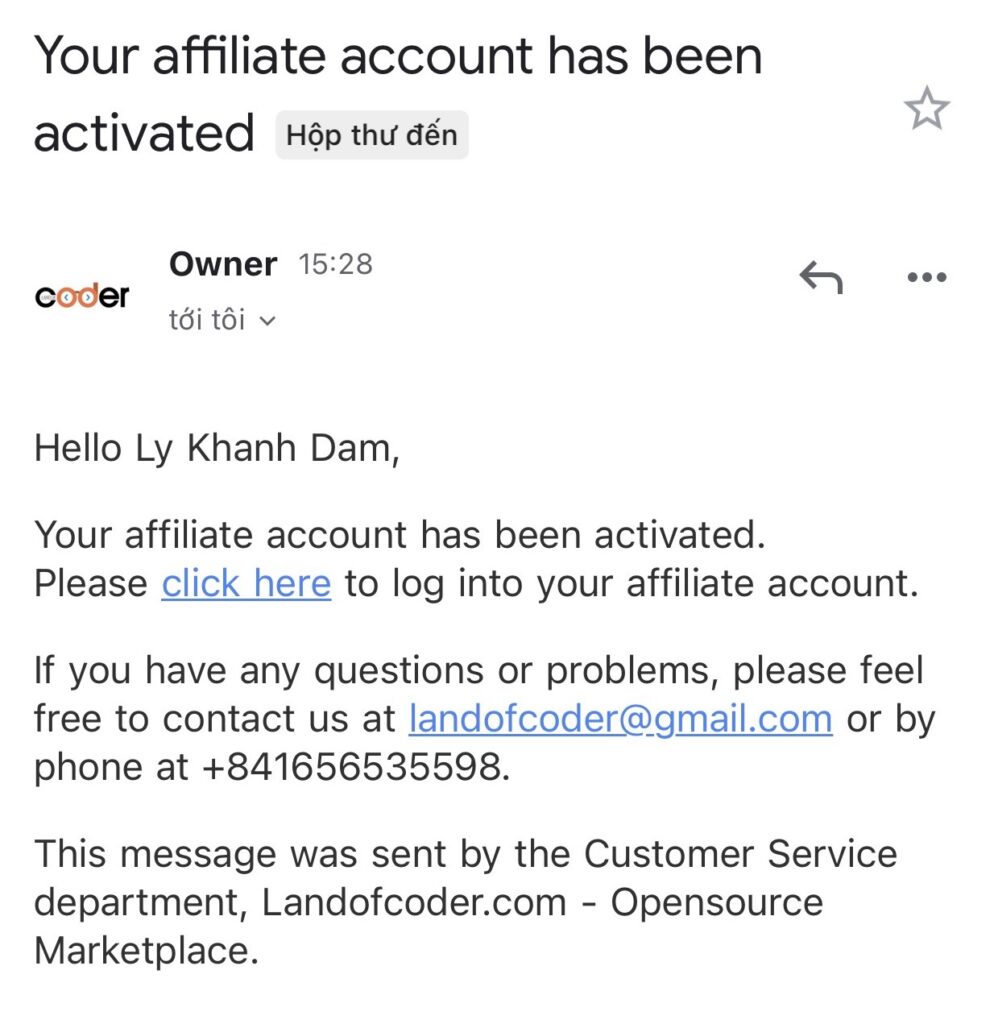
Task: Tap the text "to log into your affiliate account."
Action: pos(631,583)
